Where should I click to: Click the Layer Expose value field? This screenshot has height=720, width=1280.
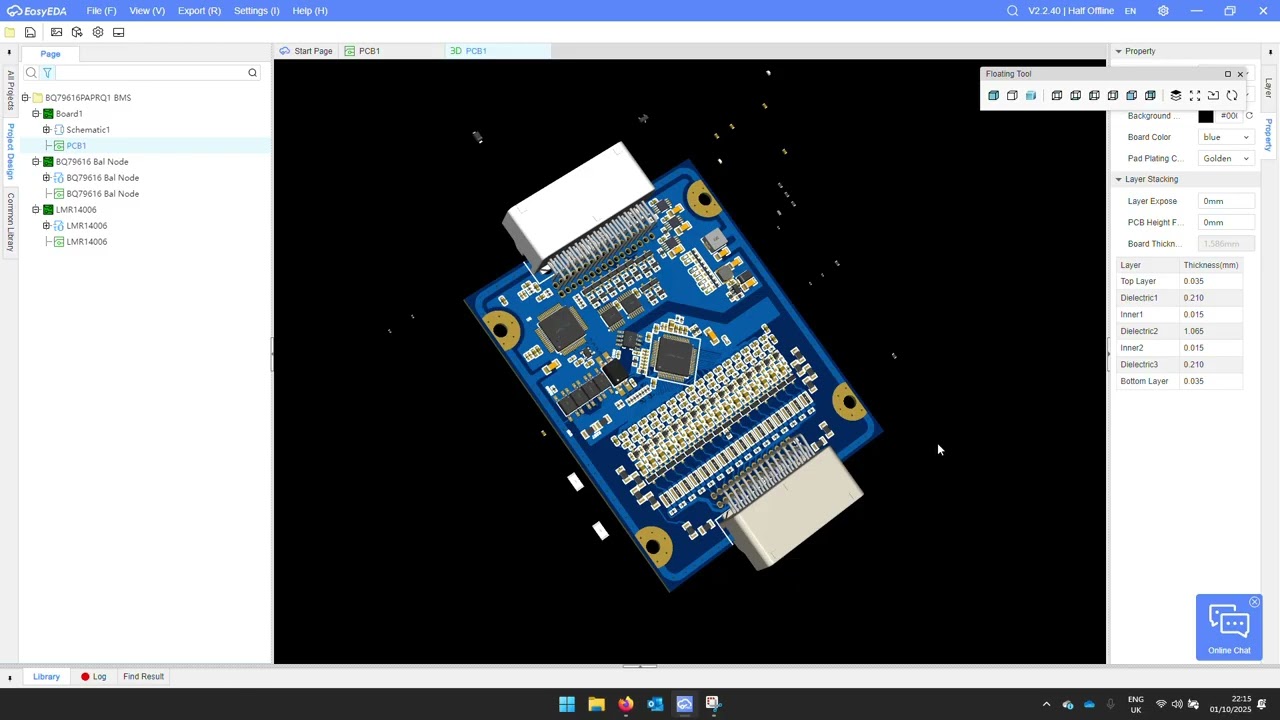click(x=1226, y=201)
